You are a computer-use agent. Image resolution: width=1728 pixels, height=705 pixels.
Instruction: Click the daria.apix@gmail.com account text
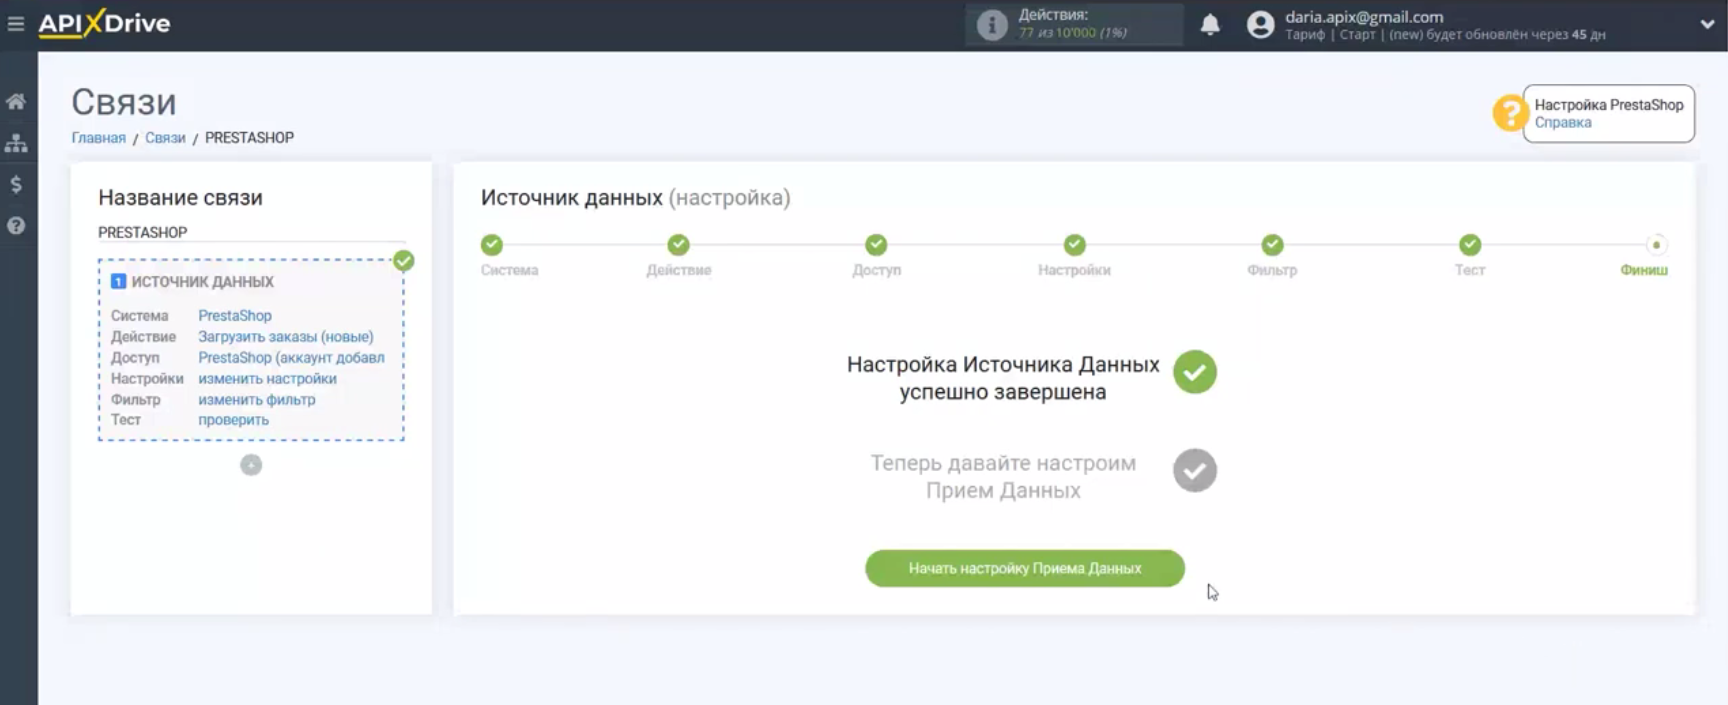tap(1364, 17)
